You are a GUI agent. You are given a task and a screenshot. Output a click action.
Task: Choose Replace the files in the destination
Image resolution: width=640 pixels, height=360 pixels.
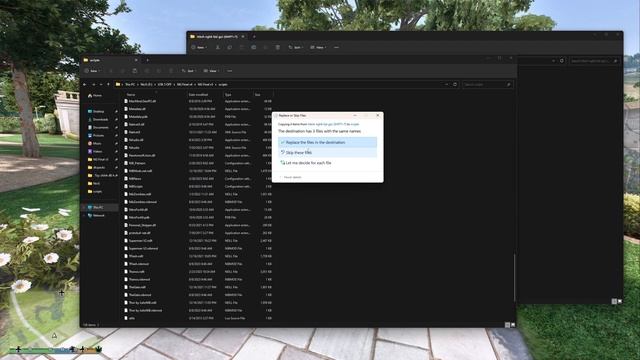(x=327, y=142)
